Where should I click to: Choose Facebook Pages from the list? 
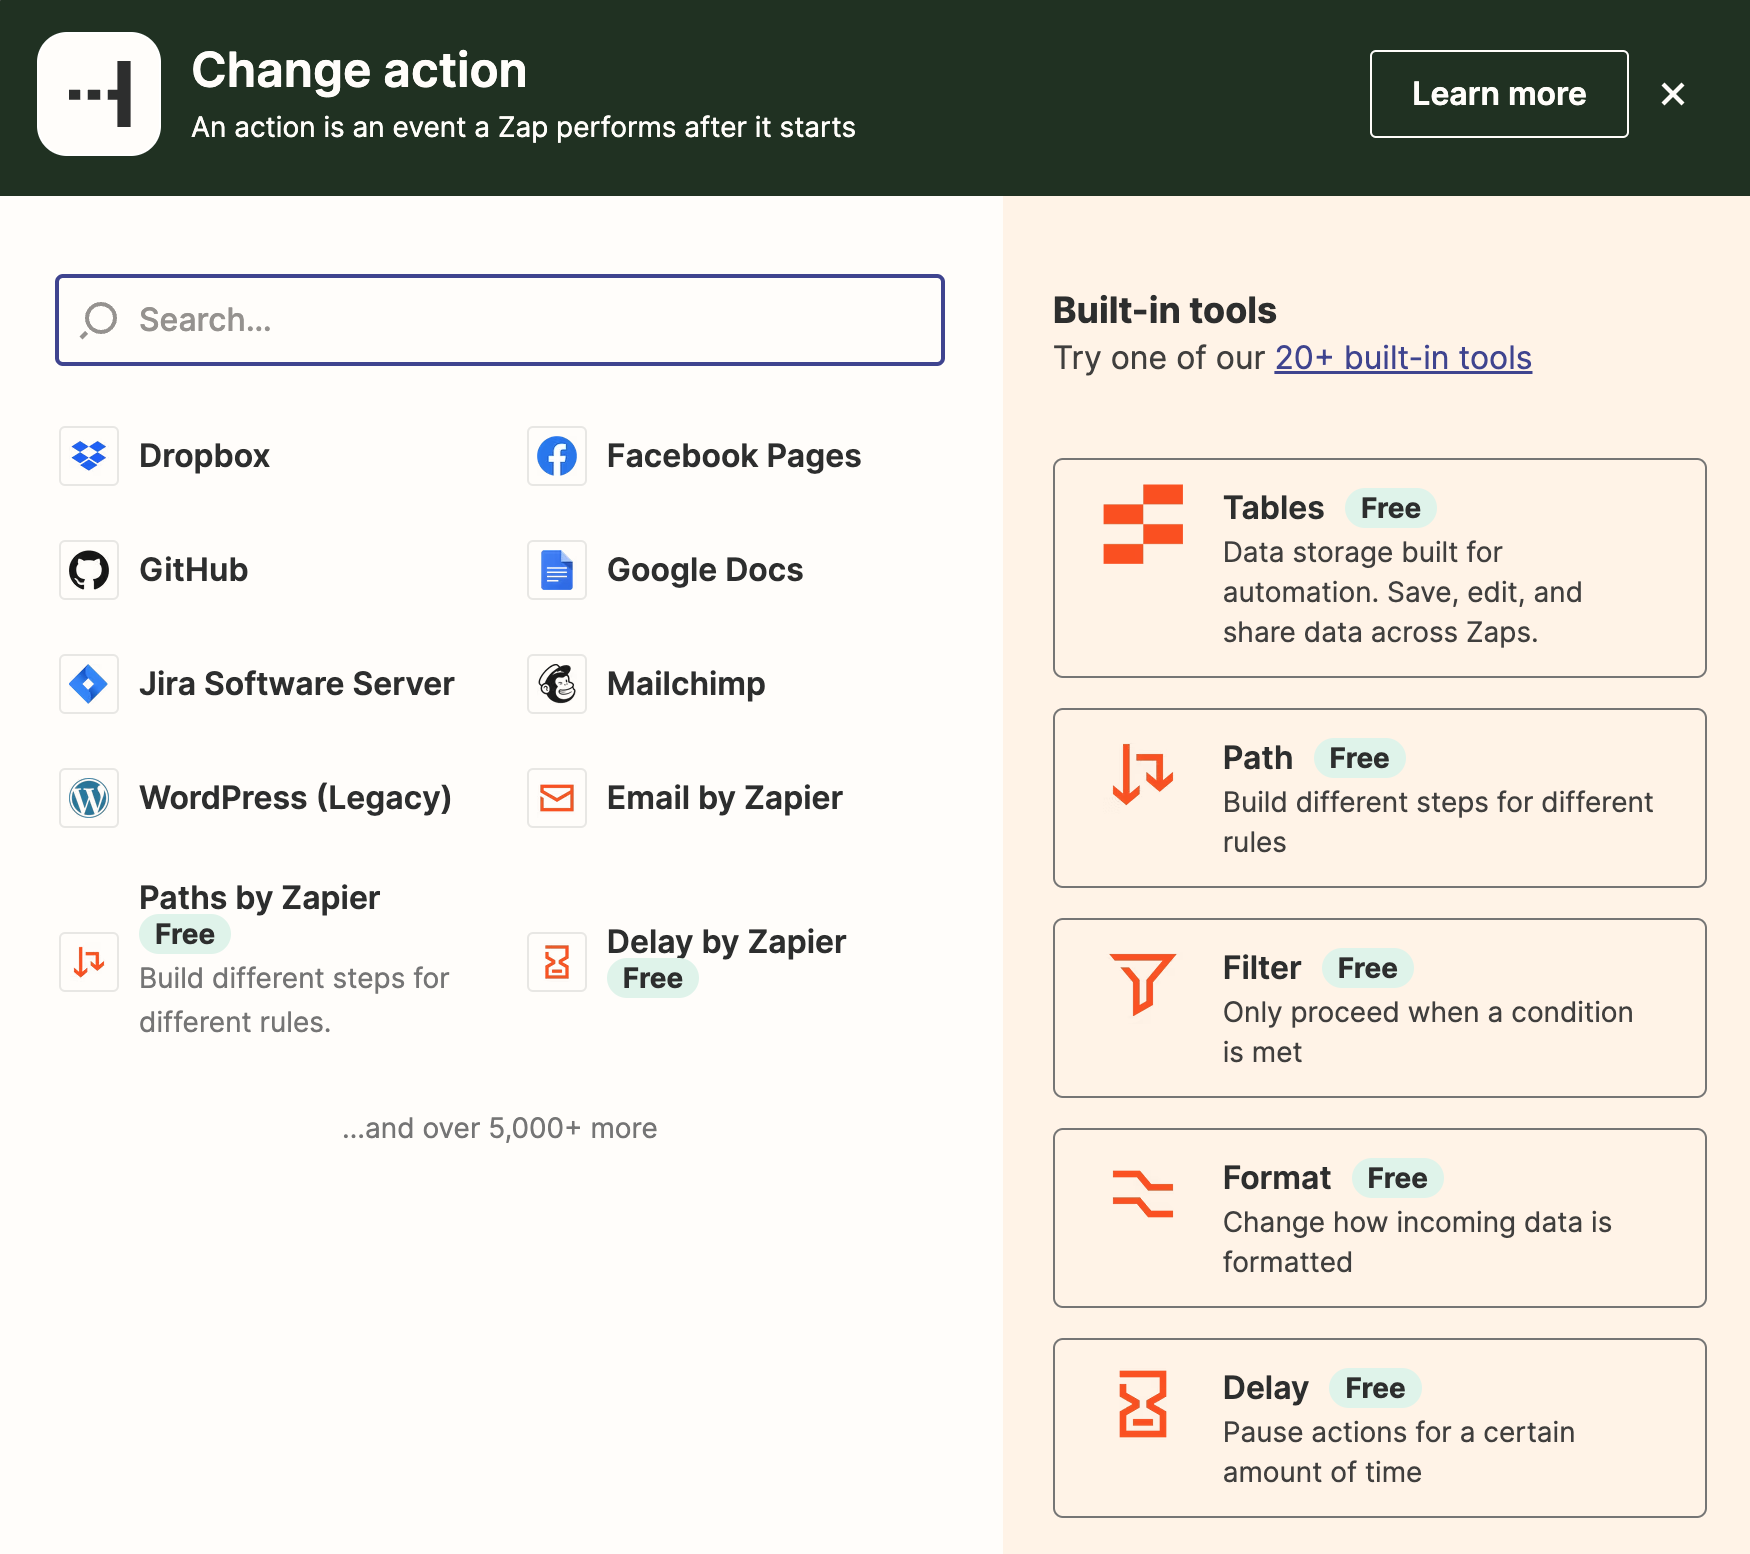click(x=734, y=456)
